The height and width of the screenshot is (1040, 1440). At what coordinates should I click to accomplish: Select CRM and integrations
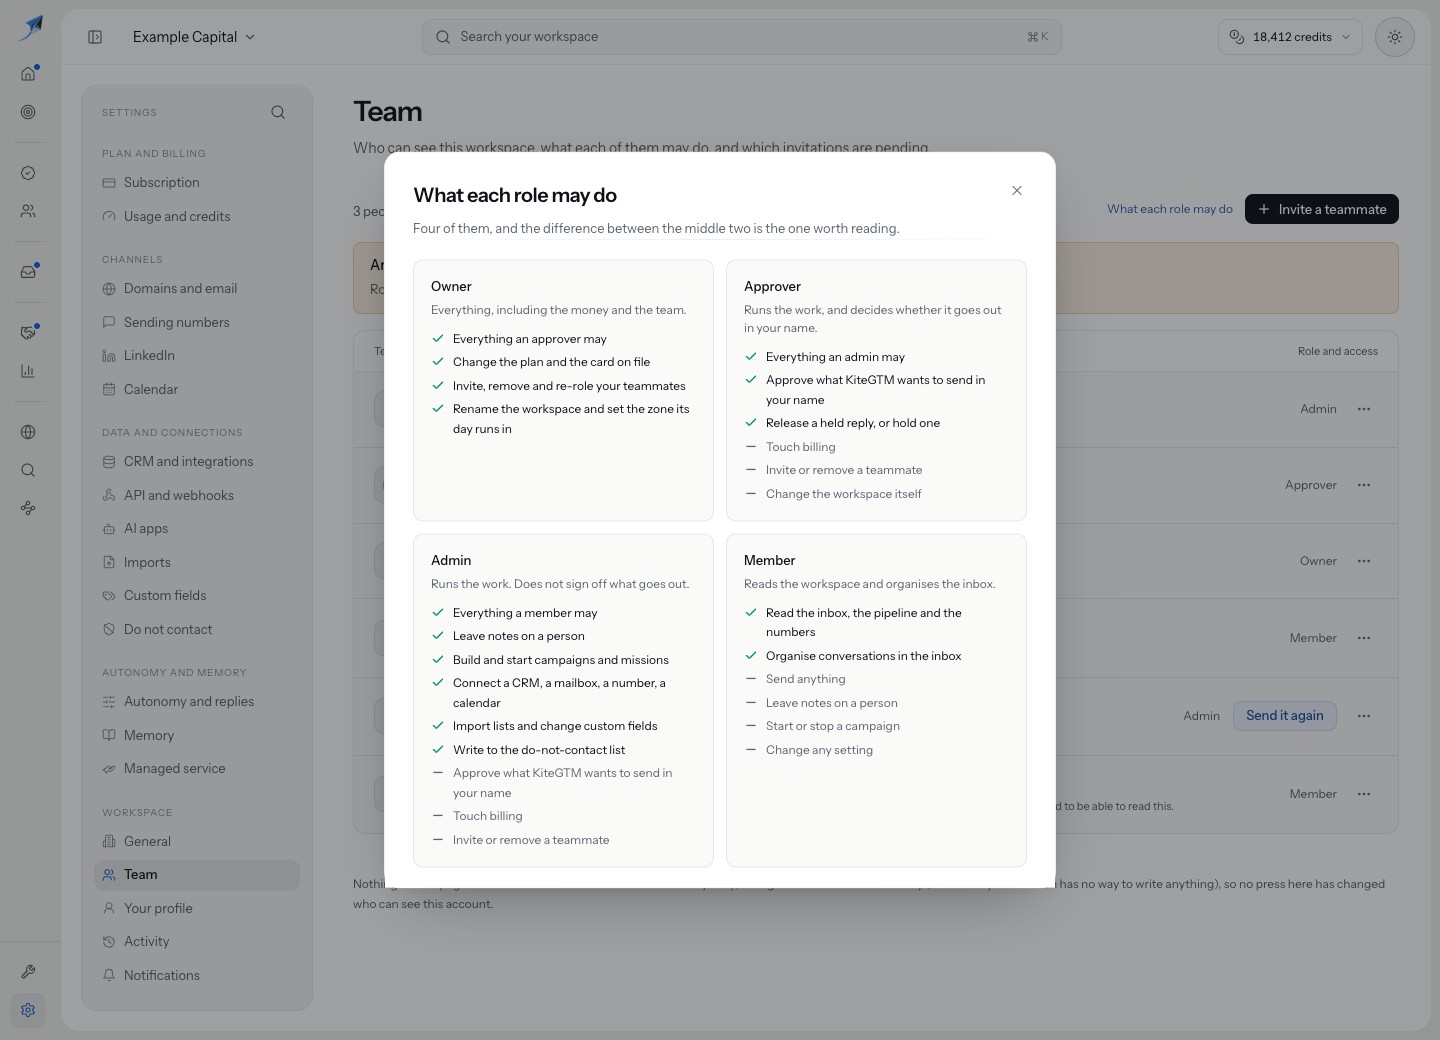[x=197, y=462]
